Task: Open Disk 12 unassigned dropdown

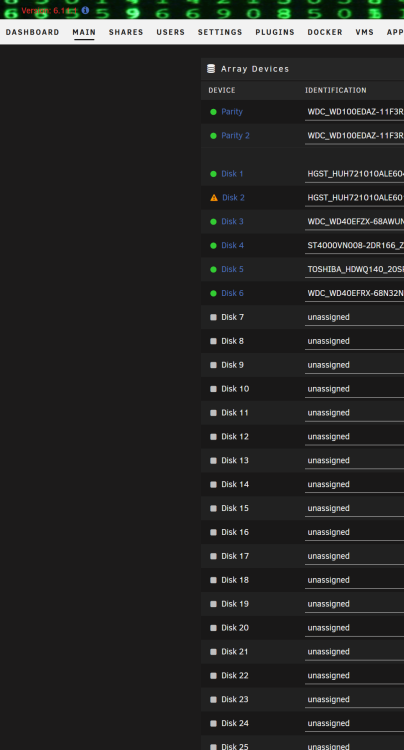Action: (x=354, y=437)
